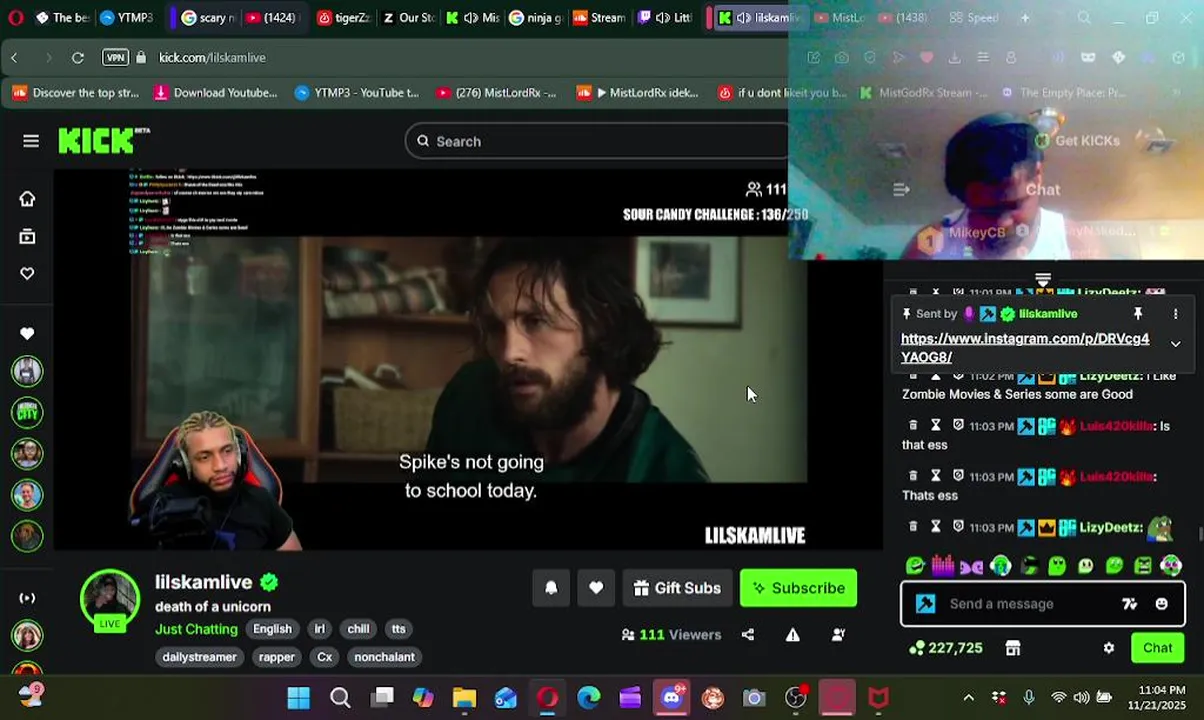Click the 'nonchalant' stream tag
This screenshot has width=1204, height=720.
click(x=384, y=657)
